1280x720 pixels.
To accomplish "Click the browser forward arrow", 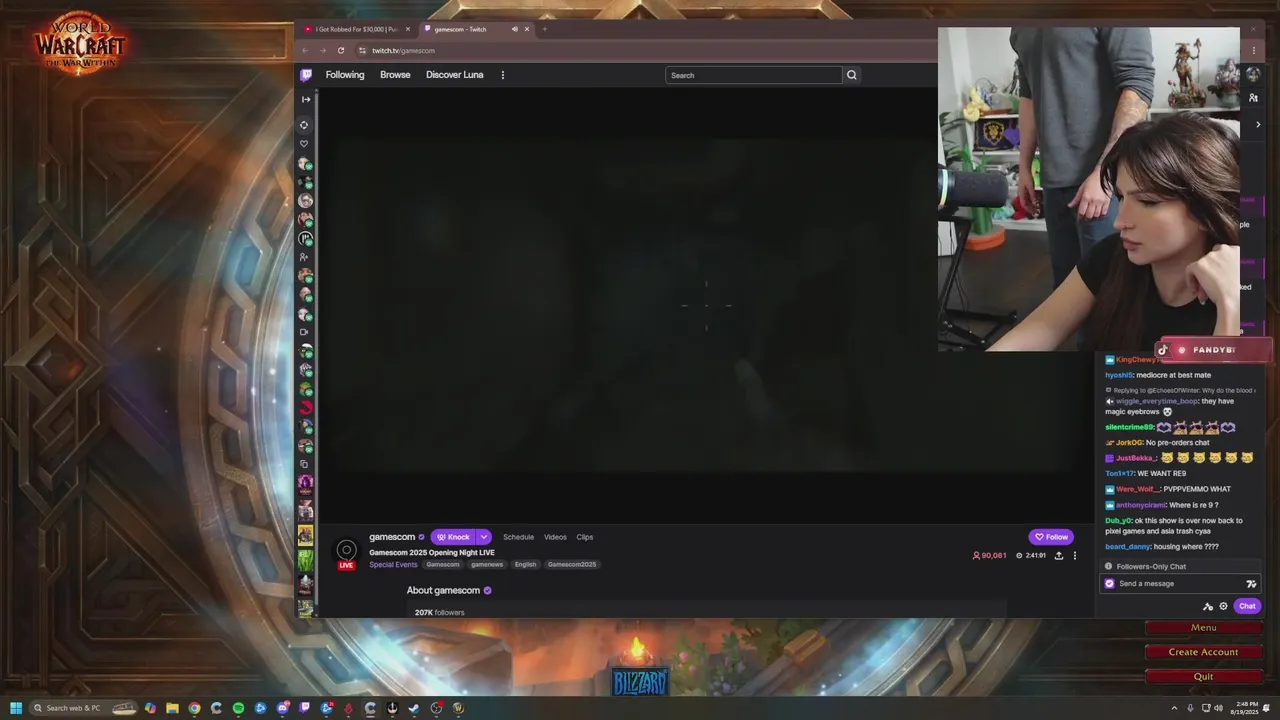I will [x=323, y=50].
